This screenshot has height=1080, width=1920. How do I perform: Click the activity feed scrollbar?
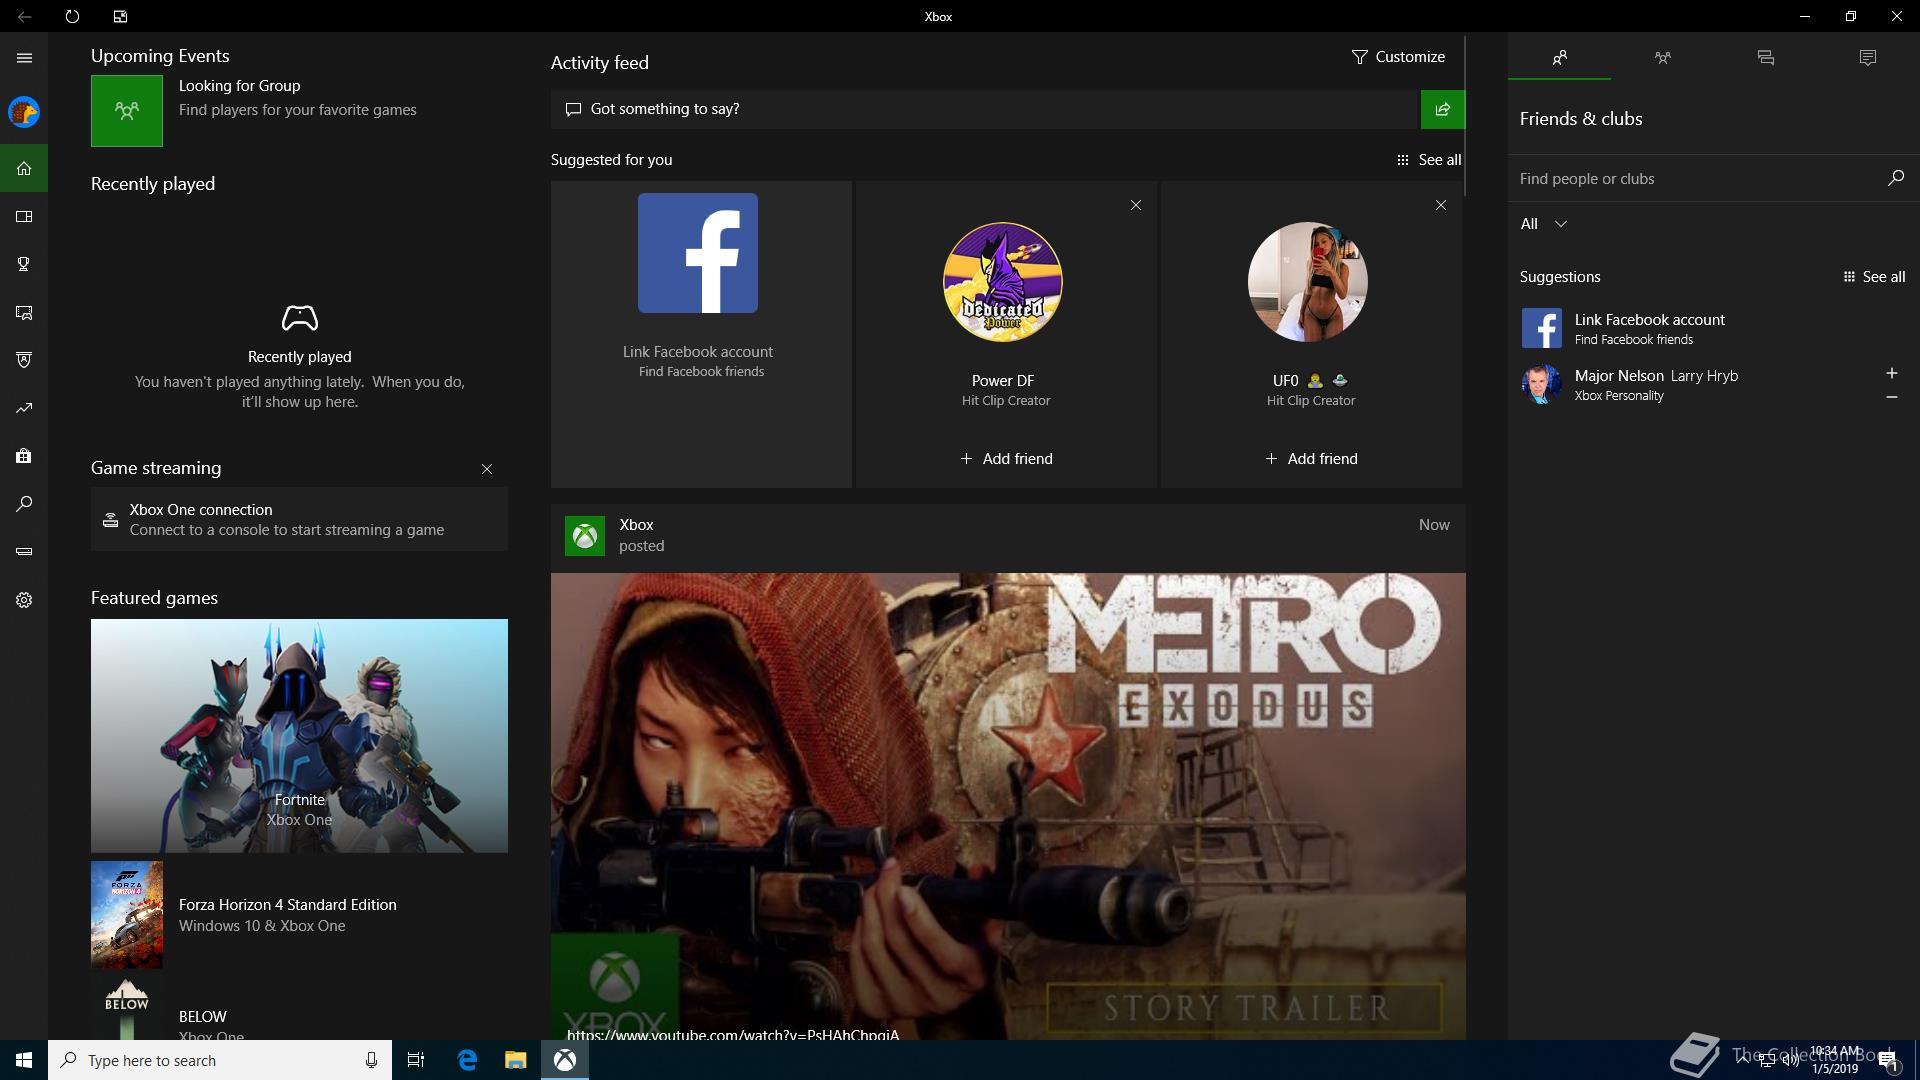[1465, 115]
